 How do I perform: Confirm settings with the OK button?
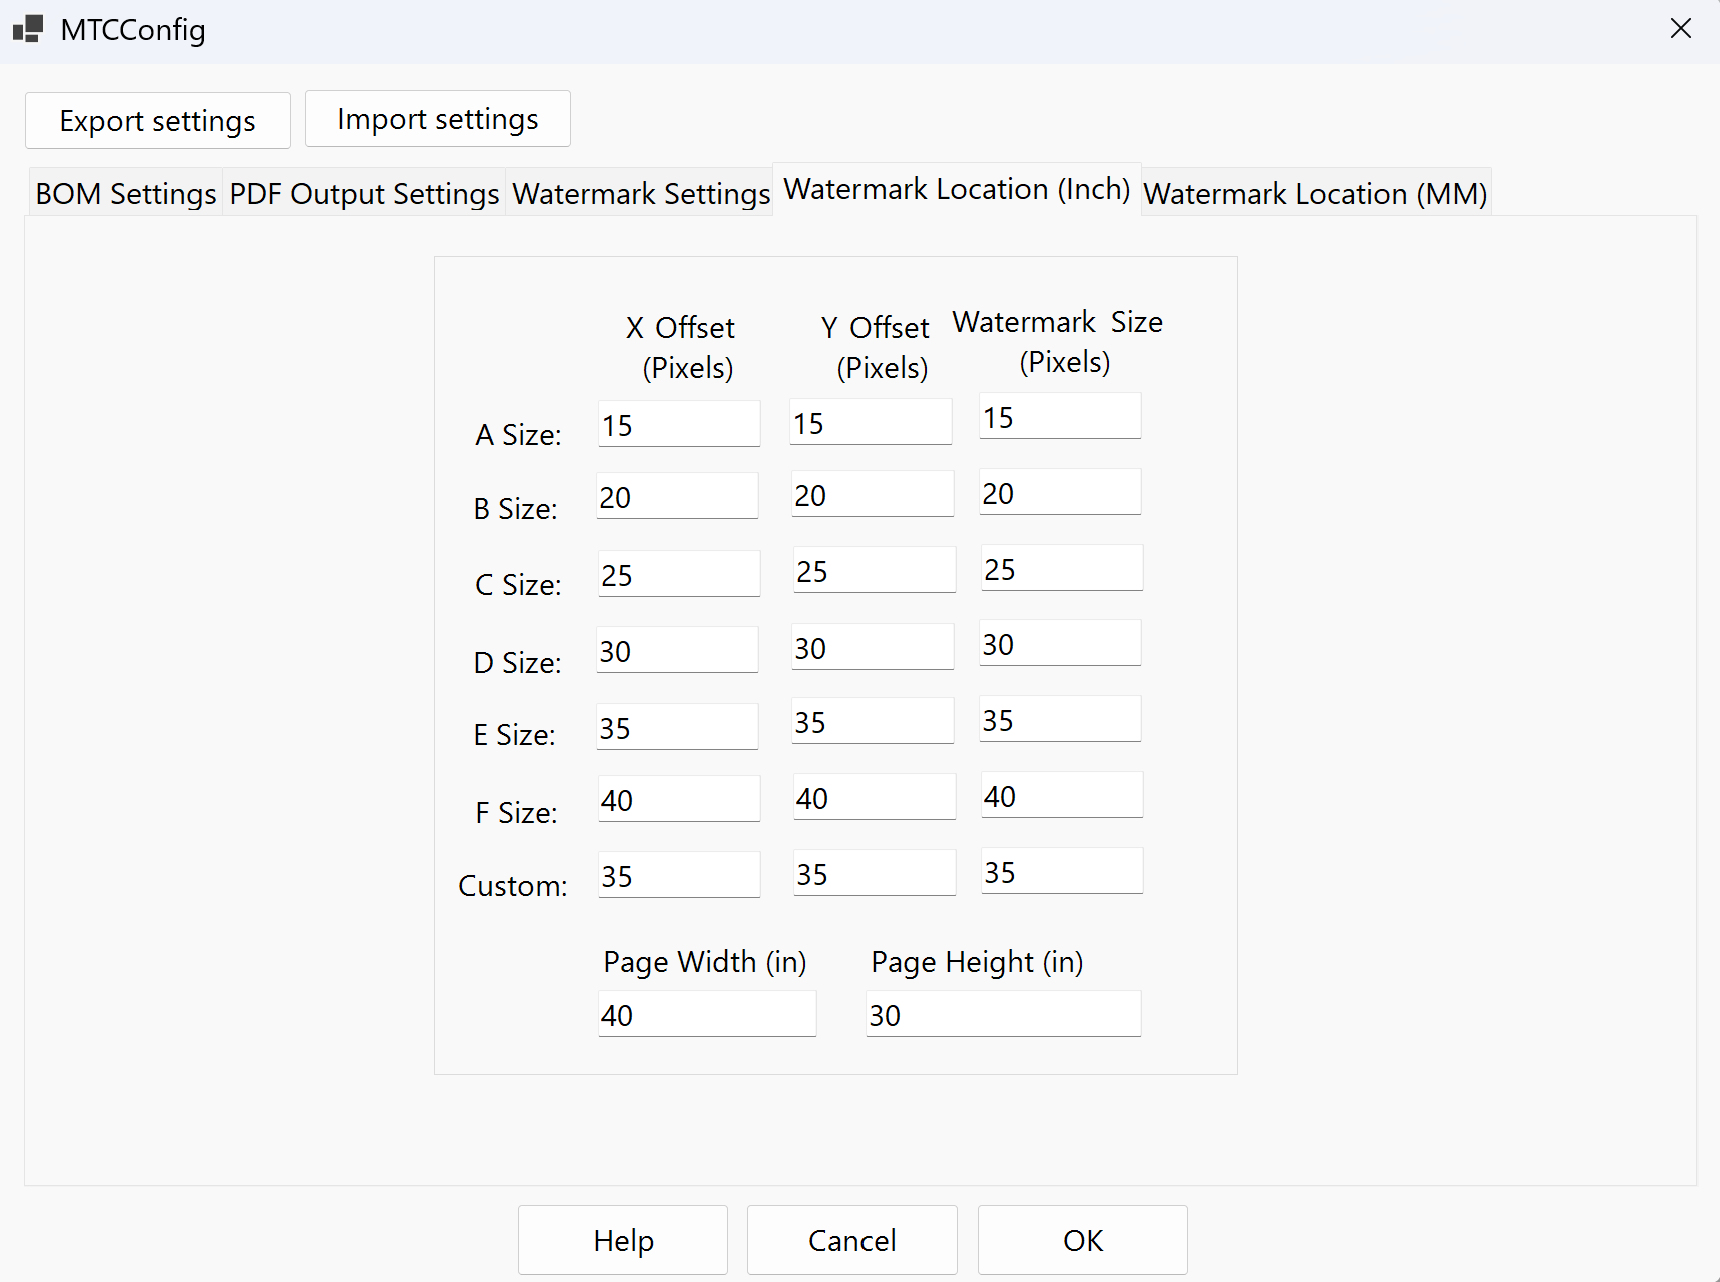(1083, 1240)
